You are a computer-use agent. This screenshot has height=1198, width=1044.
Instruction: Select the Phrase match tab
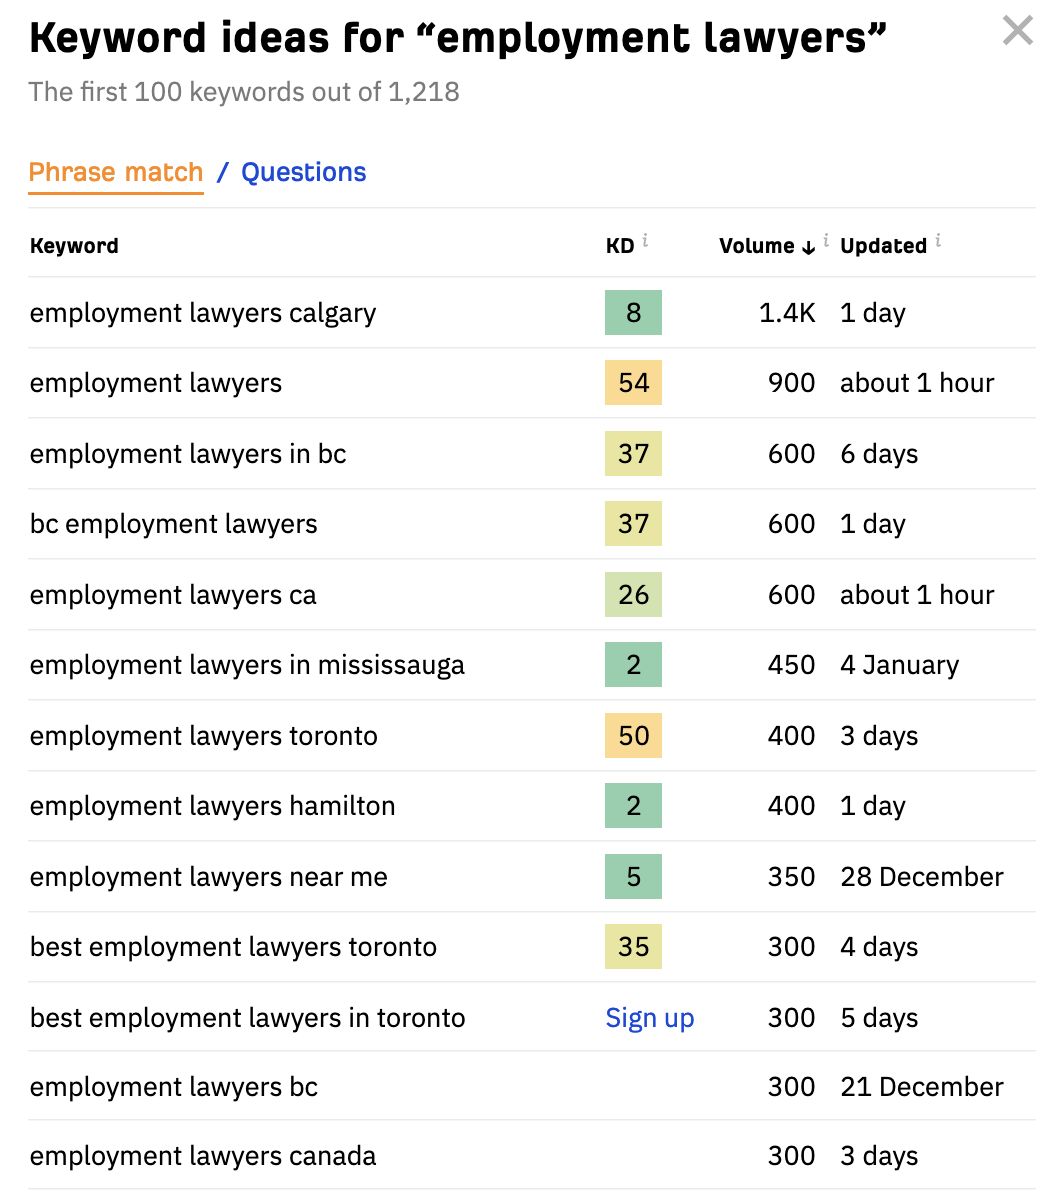point(116,172)
